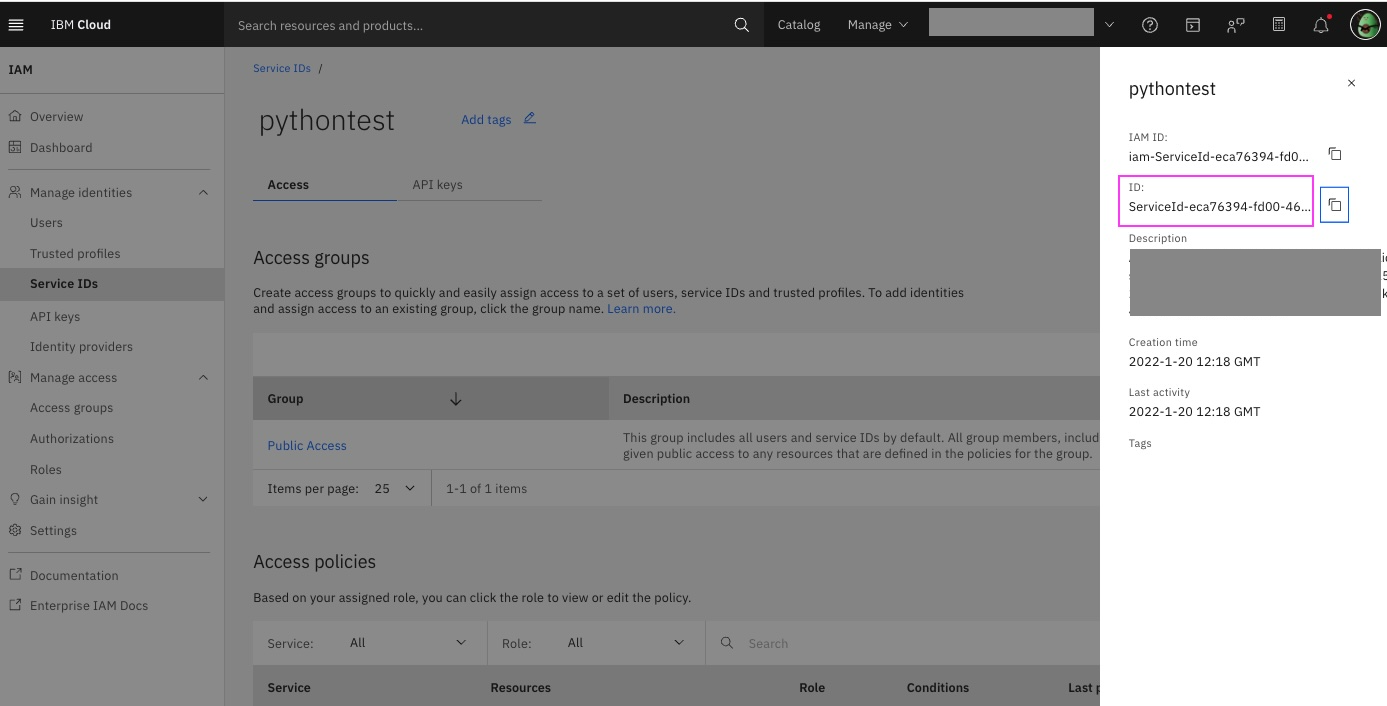Close the pythontest details panel
1387x706 pixels.
(x=1351, y=83)
